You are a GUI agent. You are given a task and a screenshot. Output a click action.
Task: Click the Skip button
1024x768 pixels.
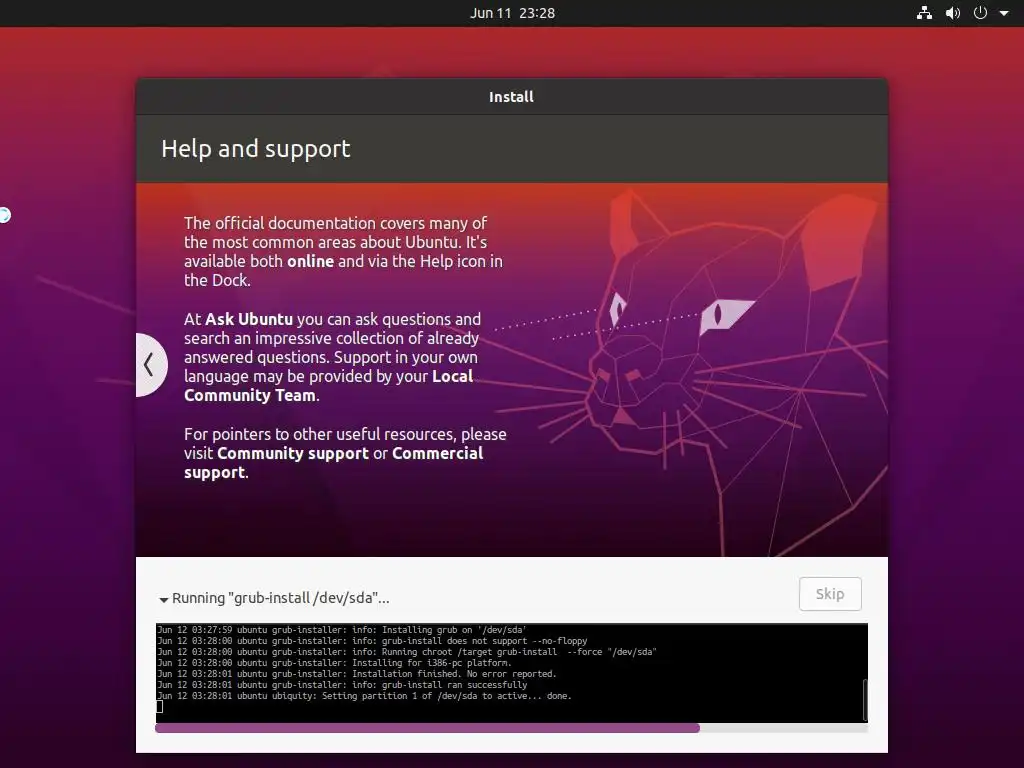(830, 594)
